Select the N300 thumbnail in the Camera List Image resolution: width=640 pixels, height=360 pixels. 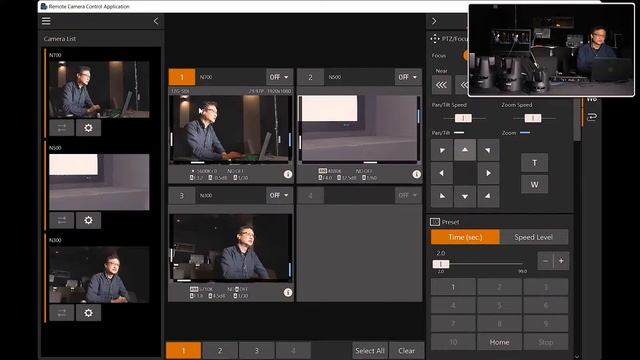(x=99, y=275)
